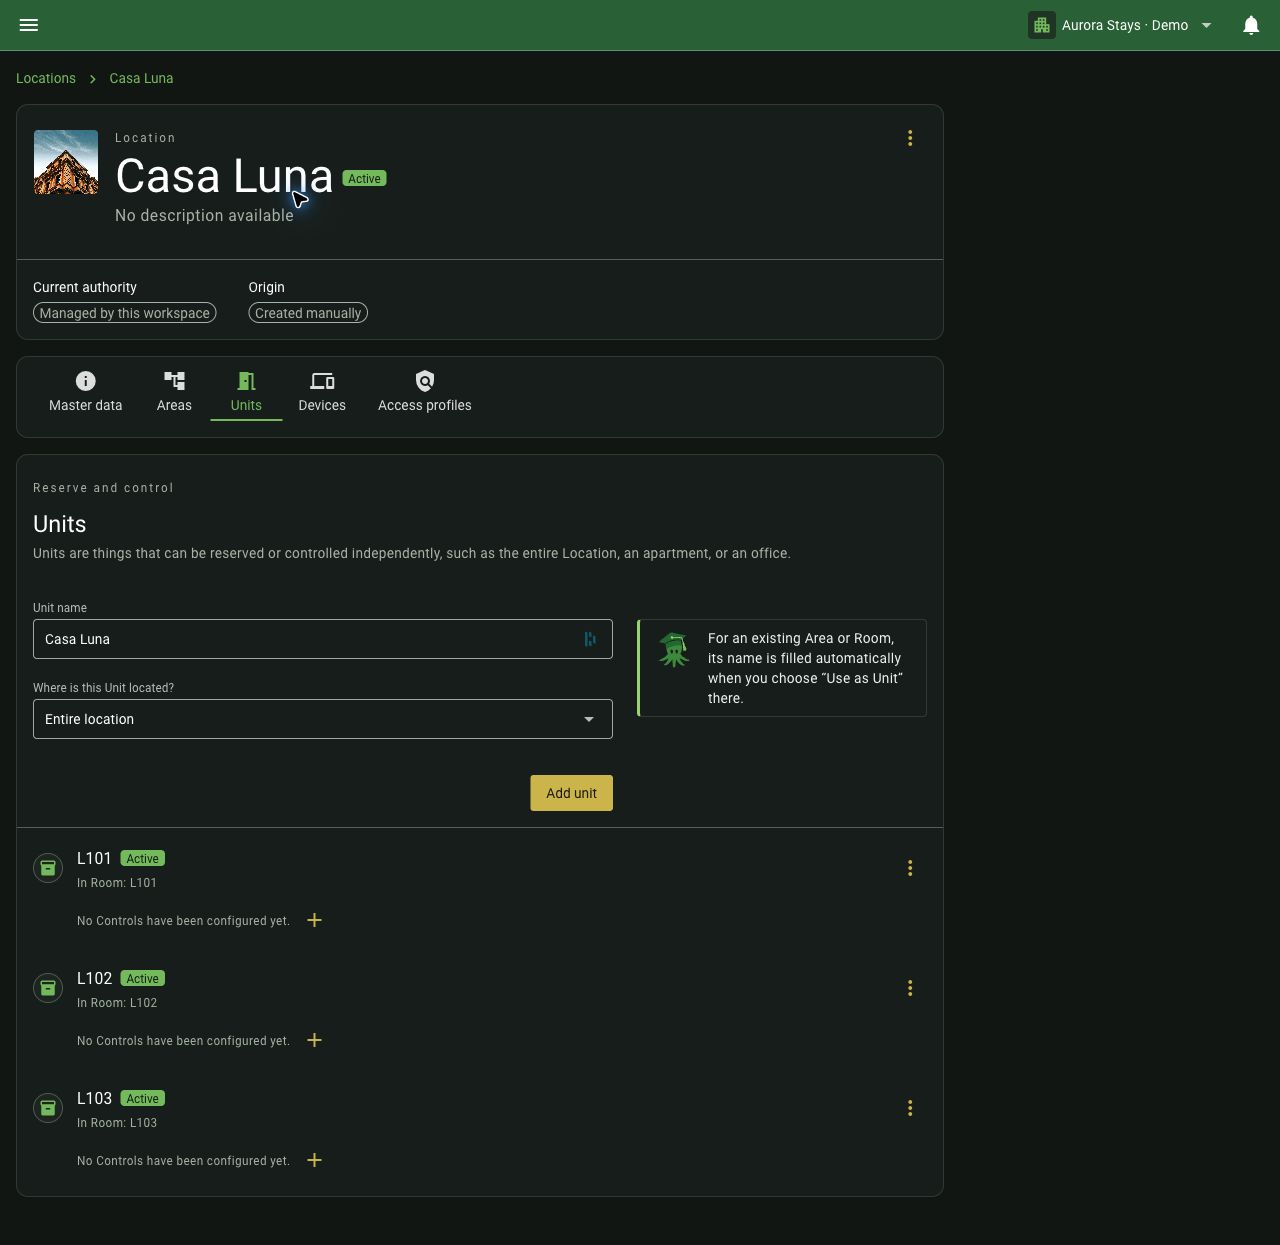Go to Locations breadcrumb link
Screen dimensions: 1280x1245
coord(46,78)
